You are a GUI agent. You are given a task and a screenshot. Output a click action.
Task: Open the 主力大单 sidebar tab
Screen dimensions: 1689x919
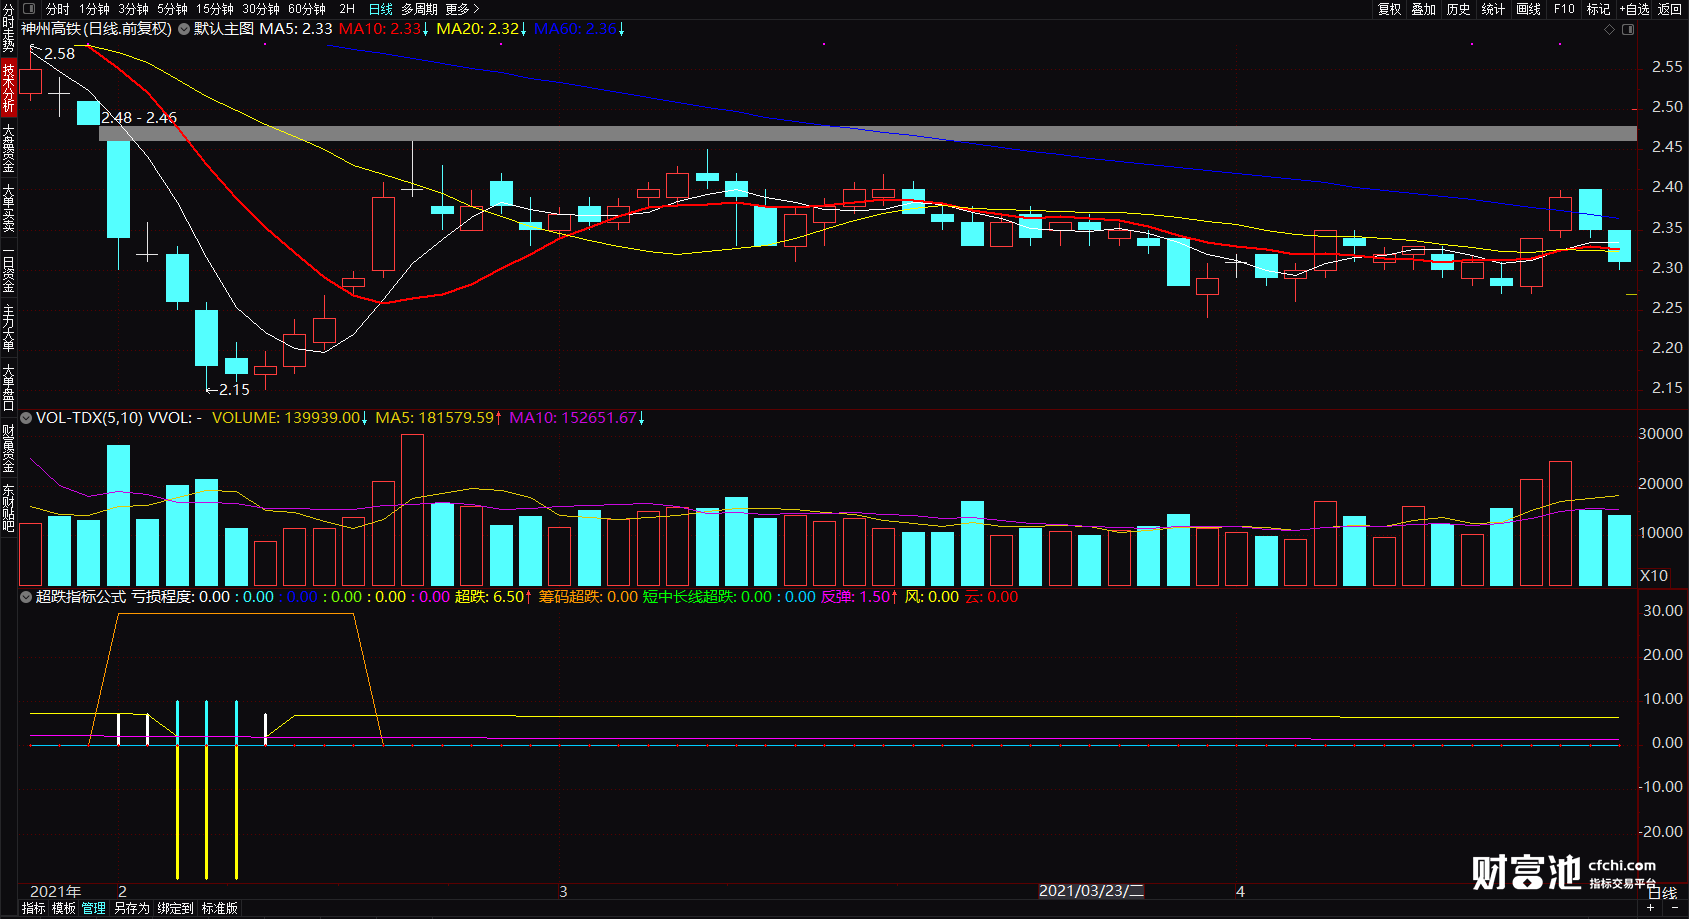pos(8,329)
